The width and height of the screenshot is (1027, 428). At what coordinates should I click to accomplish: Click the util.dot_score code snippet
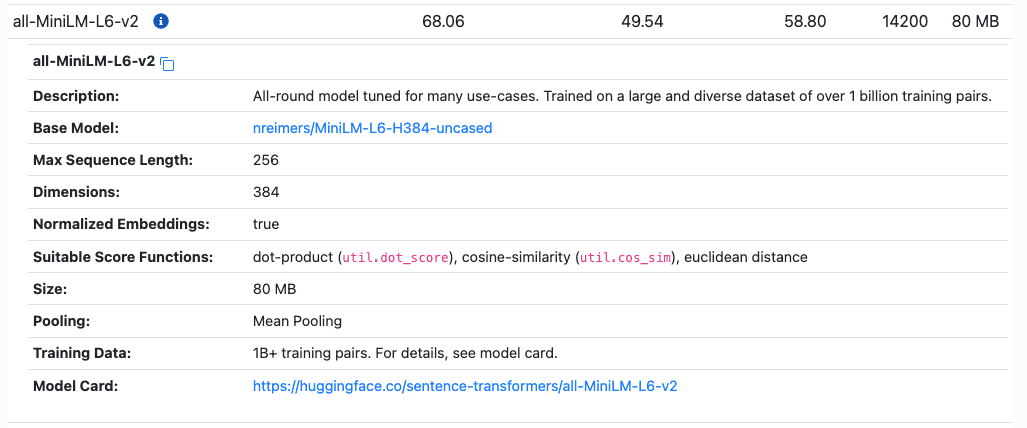[397, 257]
